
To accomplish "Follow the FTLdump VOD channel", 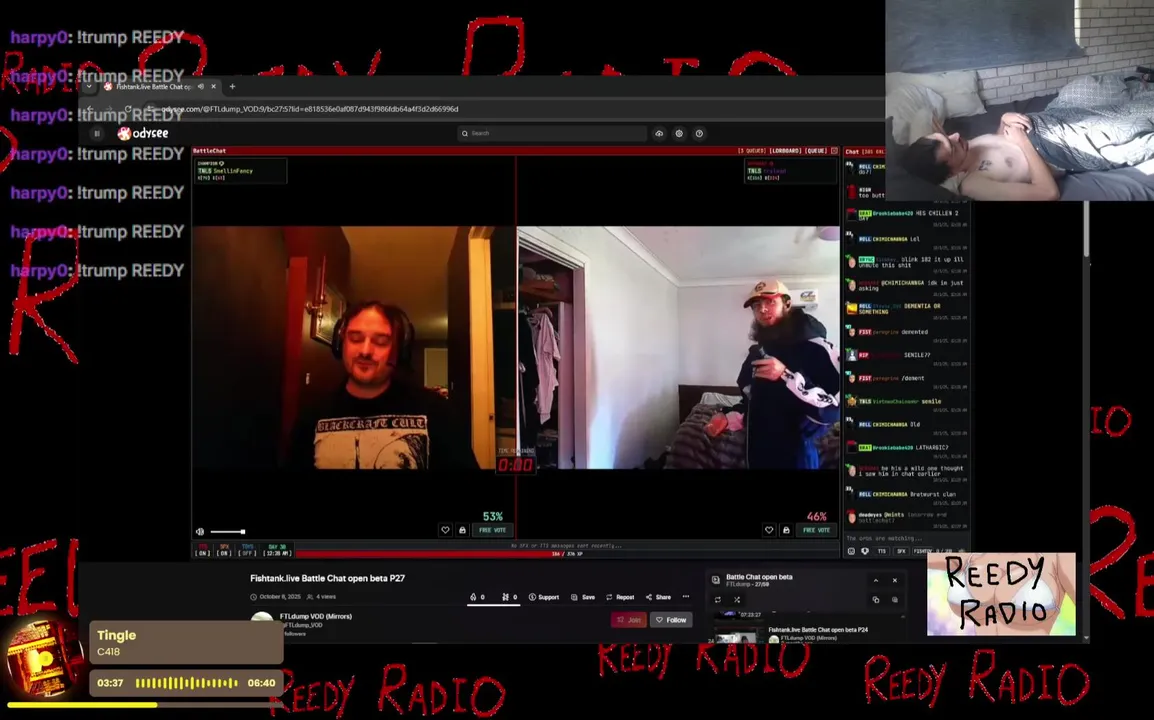I will point(671,620).
